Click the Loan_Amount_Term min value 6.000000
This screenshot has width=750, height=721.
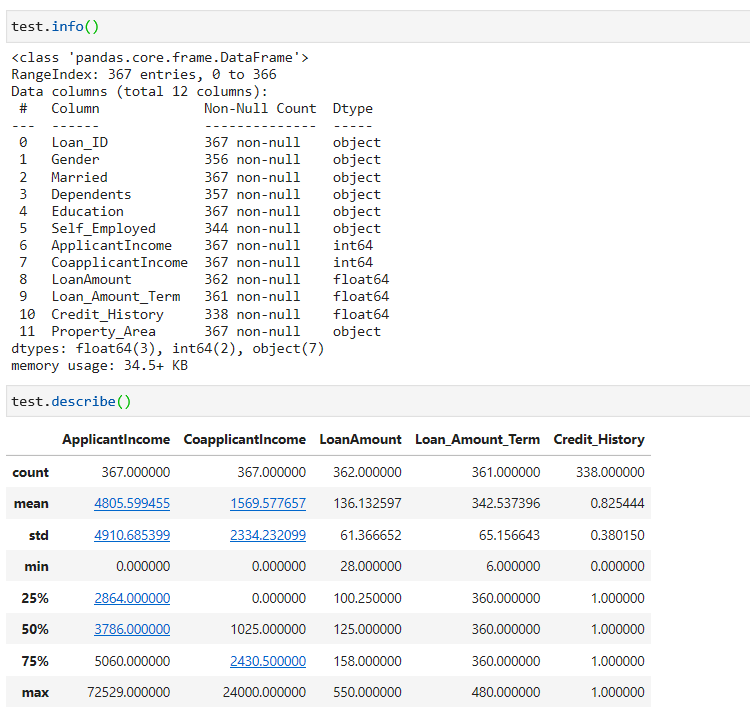click(x=513, y=566)
